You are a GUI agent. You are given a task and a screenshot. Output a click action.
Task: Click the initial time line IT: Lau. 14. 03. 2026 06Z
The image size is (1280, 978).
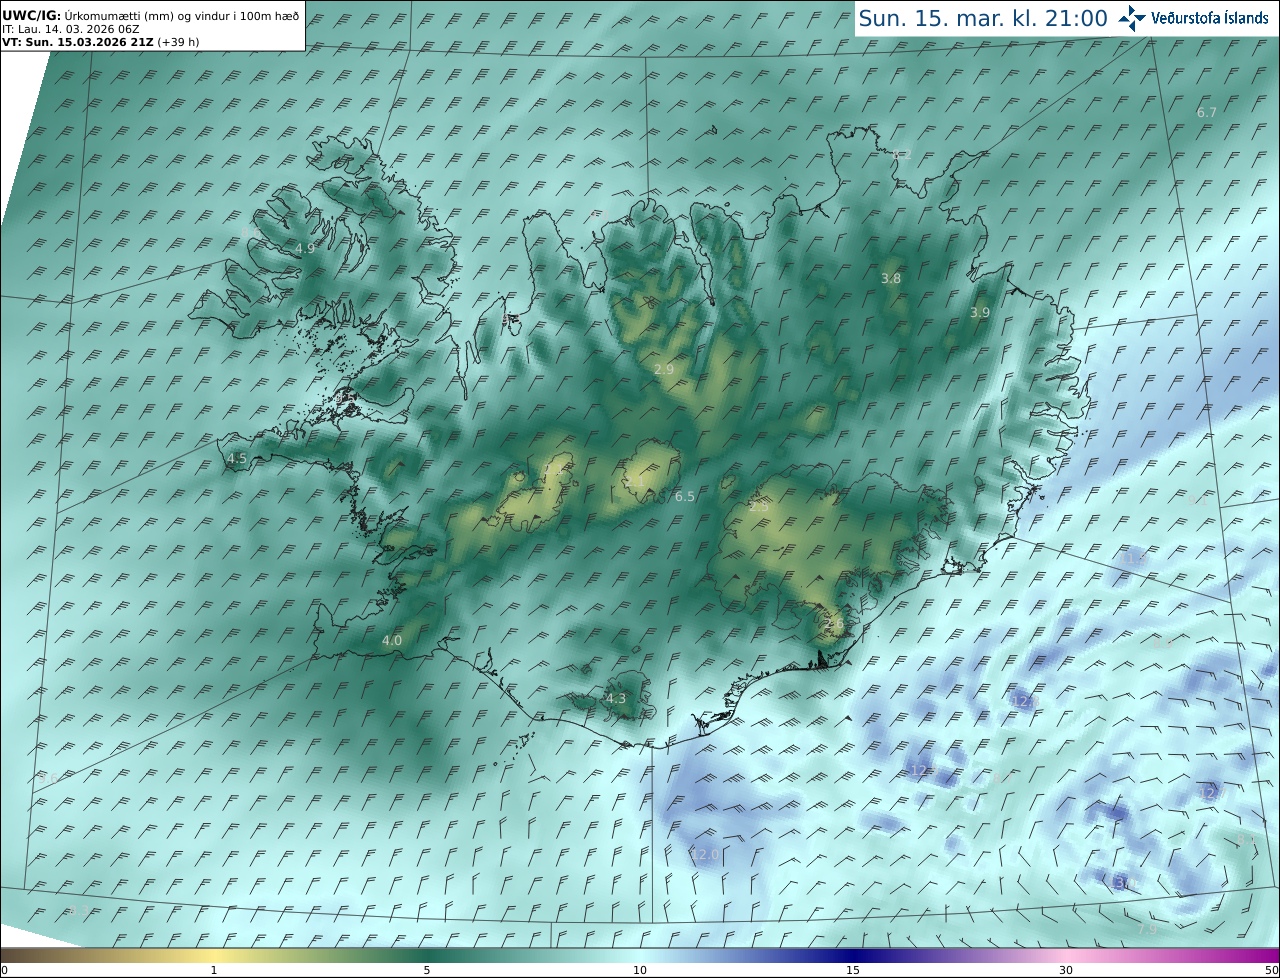[x=70, y=29]
